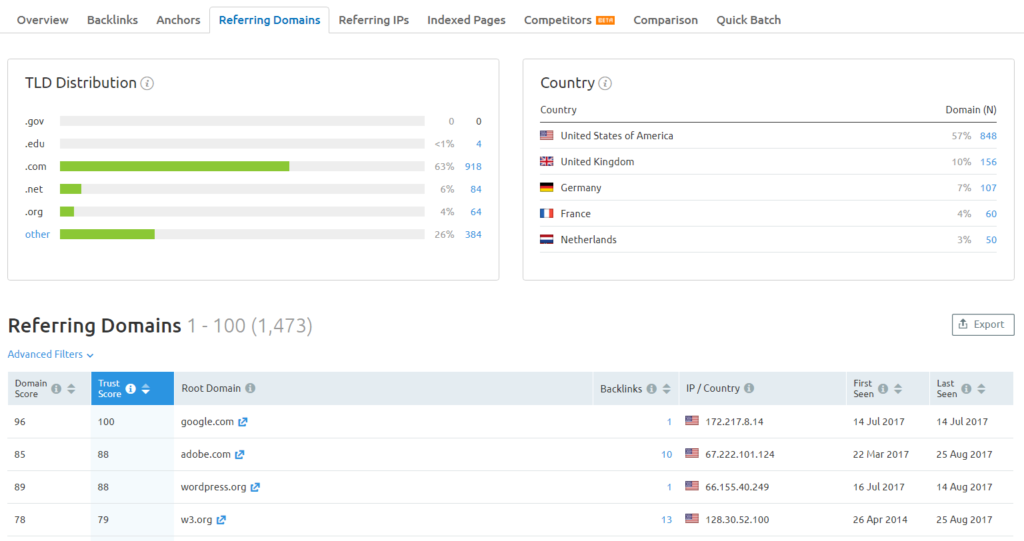Viewport: 1024px width, 541px height.
Task: Click the .edu count 4 link
Action: tap(479, 144)
